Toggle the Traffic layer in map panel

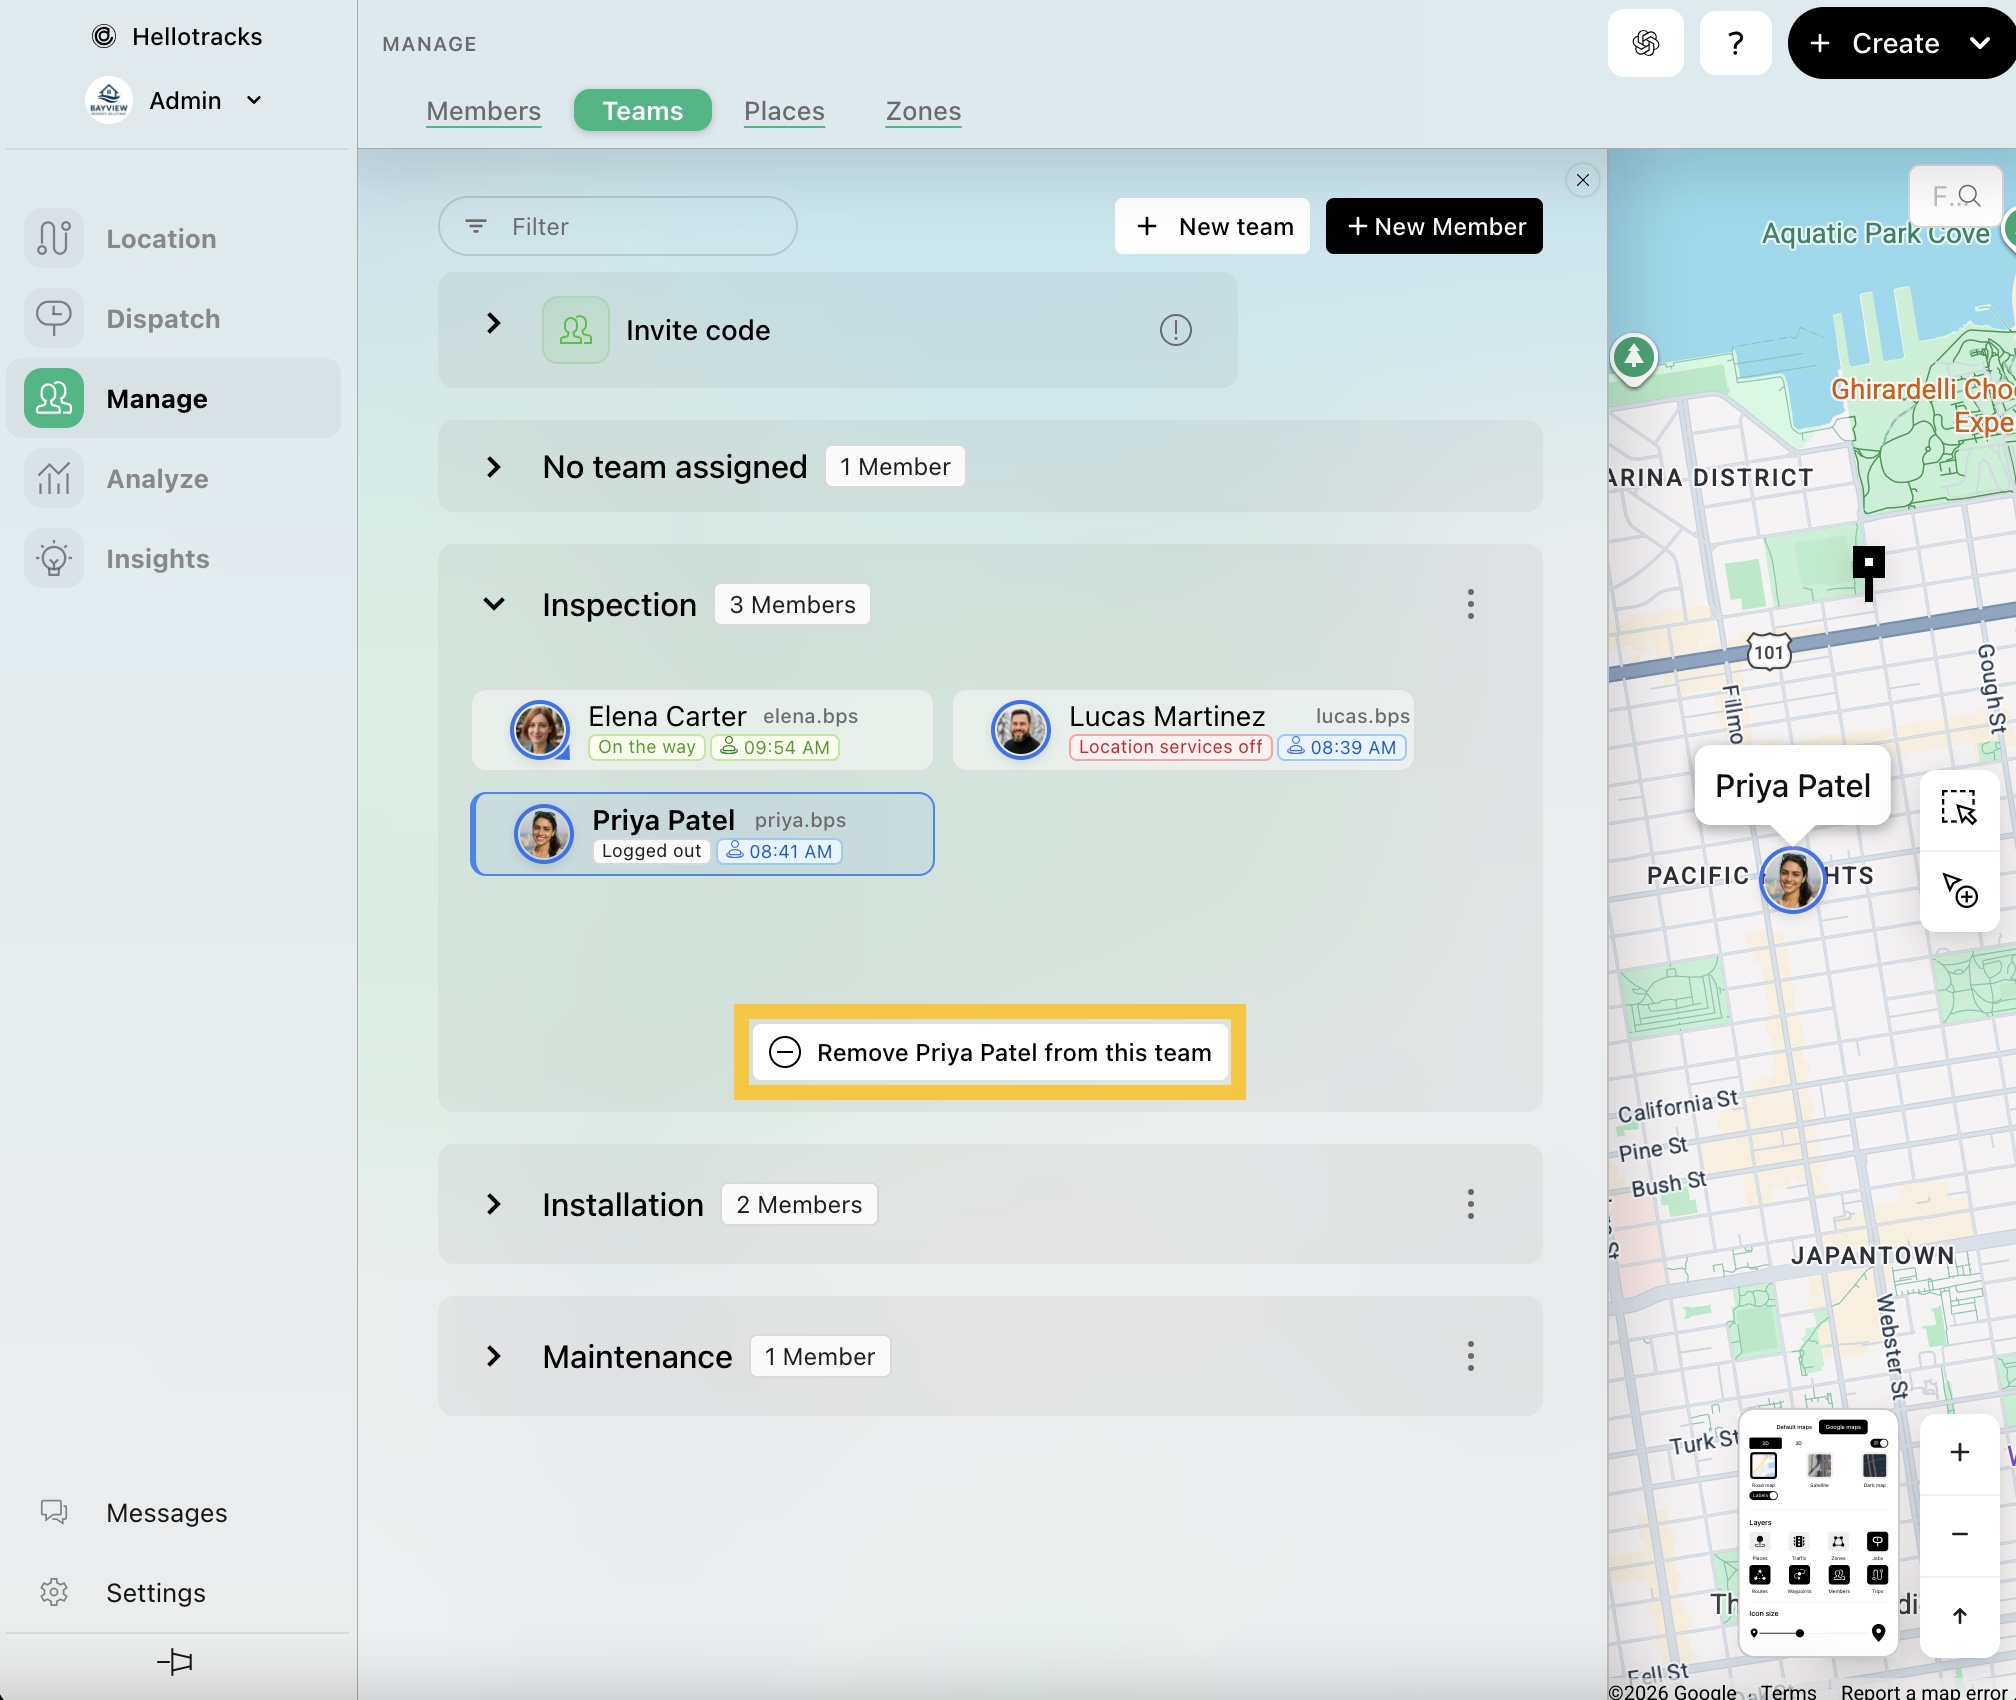(1799, 1542)
